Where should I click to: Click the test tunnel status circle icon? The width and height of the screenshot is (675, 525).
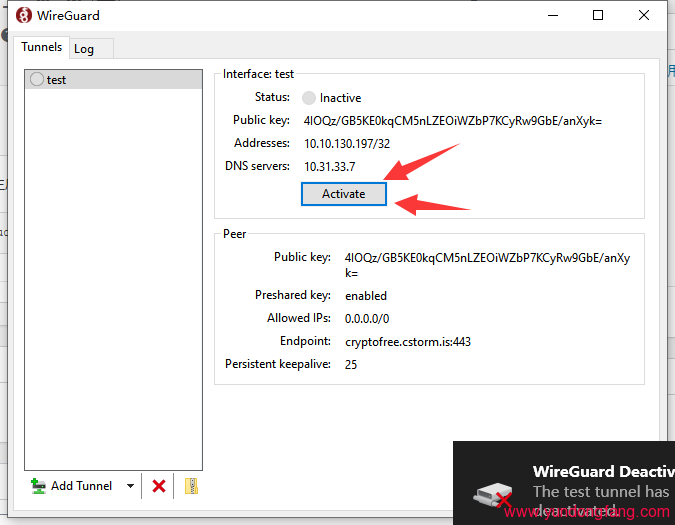(37, 79)
